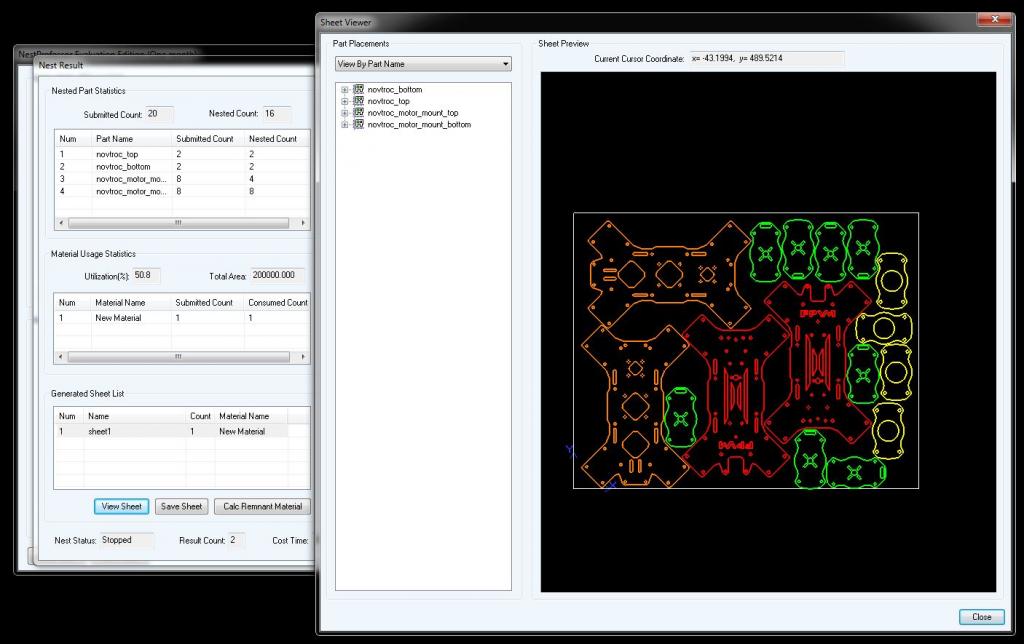Expand the novtroc_motor_mount_top tree node

pos(345,113)
